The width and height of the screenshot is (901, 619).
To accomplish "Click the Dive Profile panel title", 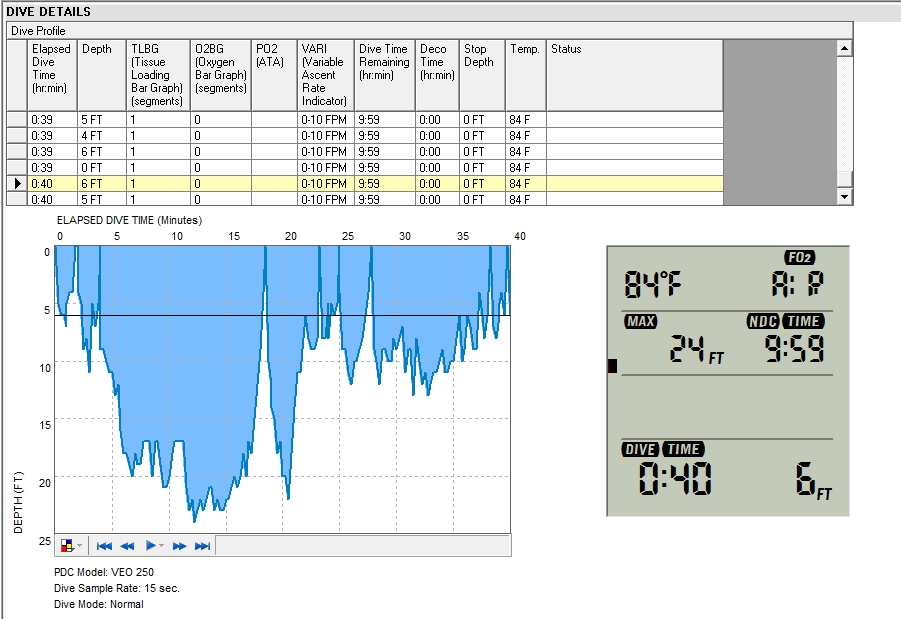I will click(x=38, y=30).
